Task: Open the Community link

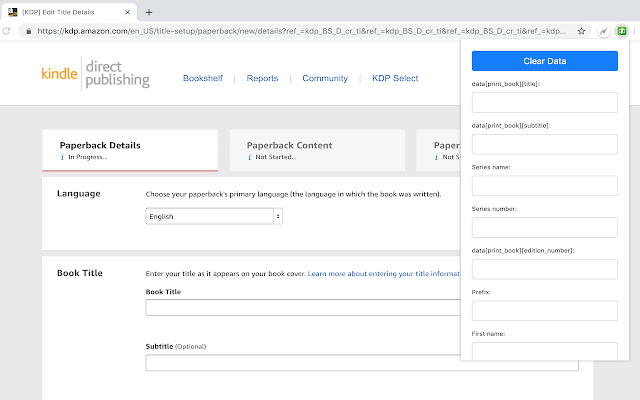Action: [x=325, y=78]
